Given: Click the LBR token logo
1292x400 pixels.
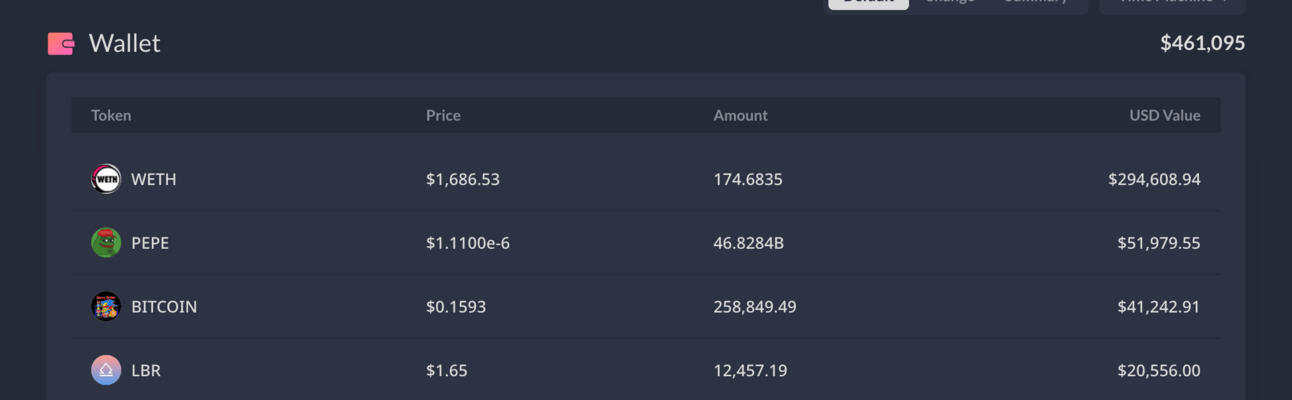Looking at the screenshot, I should point(106,371).
